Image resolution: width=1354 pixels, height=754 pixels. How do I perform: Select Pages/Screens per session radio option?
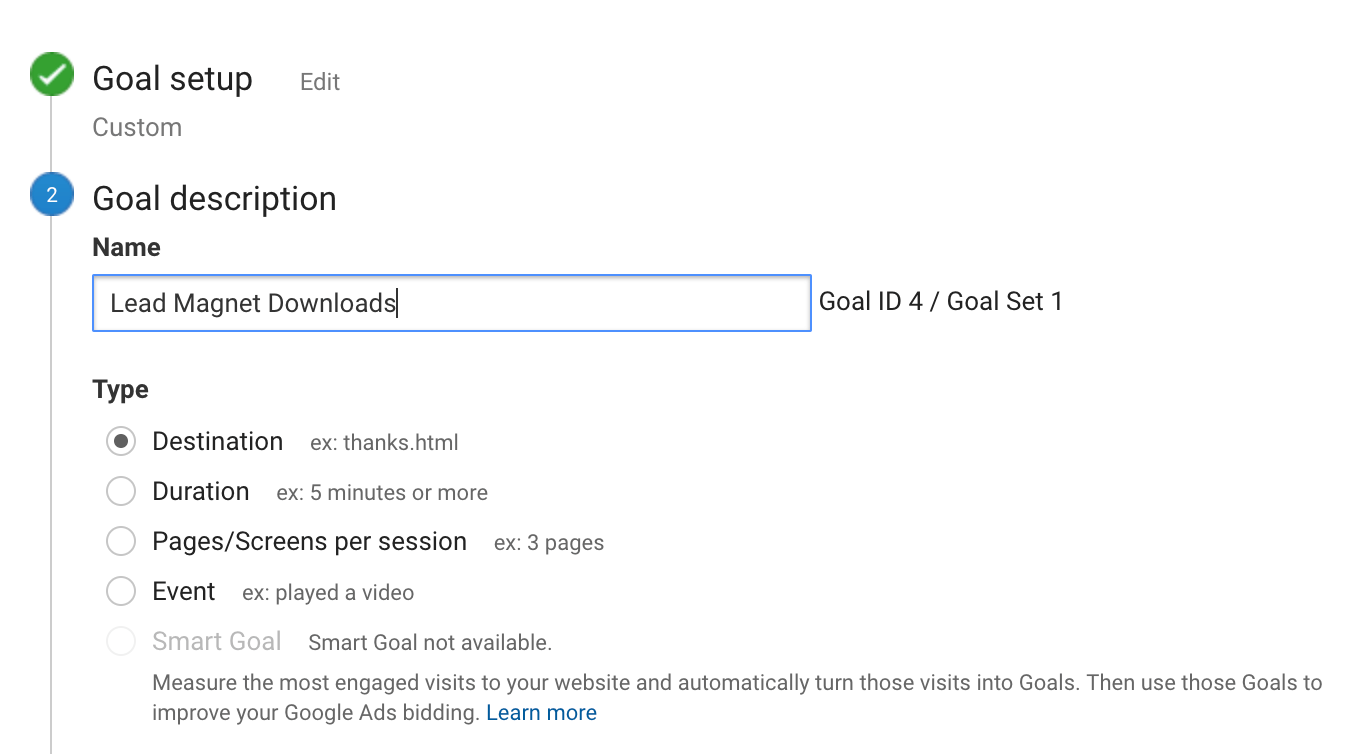[121, 541]
